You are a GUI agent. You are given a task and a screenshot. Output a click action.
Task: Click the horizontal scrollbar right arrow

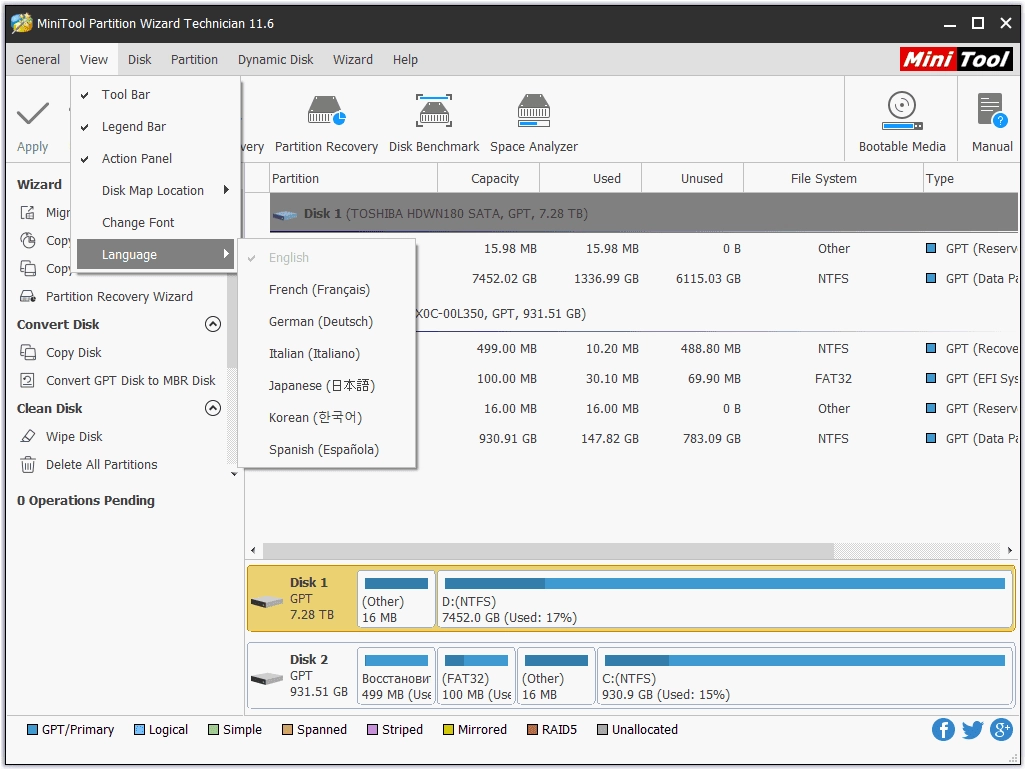[1010, 551]
